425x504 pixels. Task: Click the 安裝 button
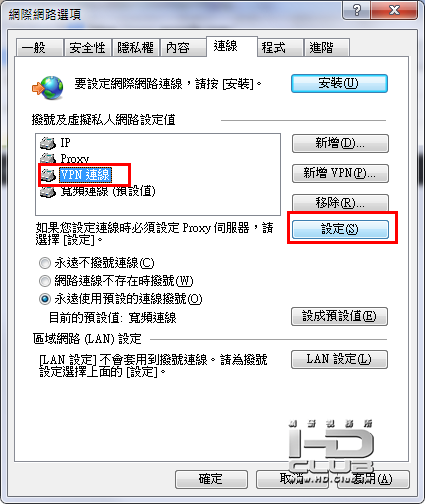click(x=339, y=83)
